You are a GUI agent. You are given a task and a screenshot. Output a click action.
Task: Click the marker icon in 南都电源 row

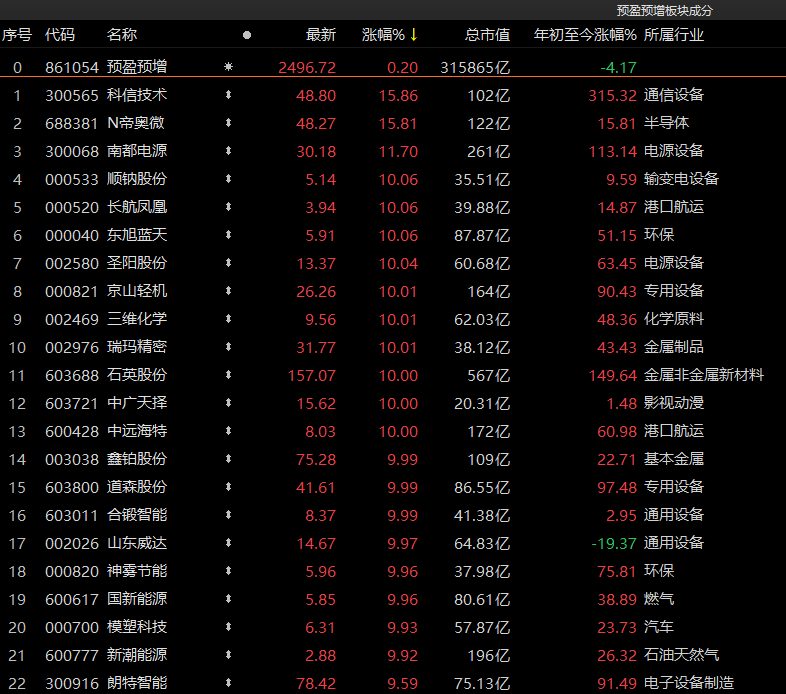click(228, 151)
